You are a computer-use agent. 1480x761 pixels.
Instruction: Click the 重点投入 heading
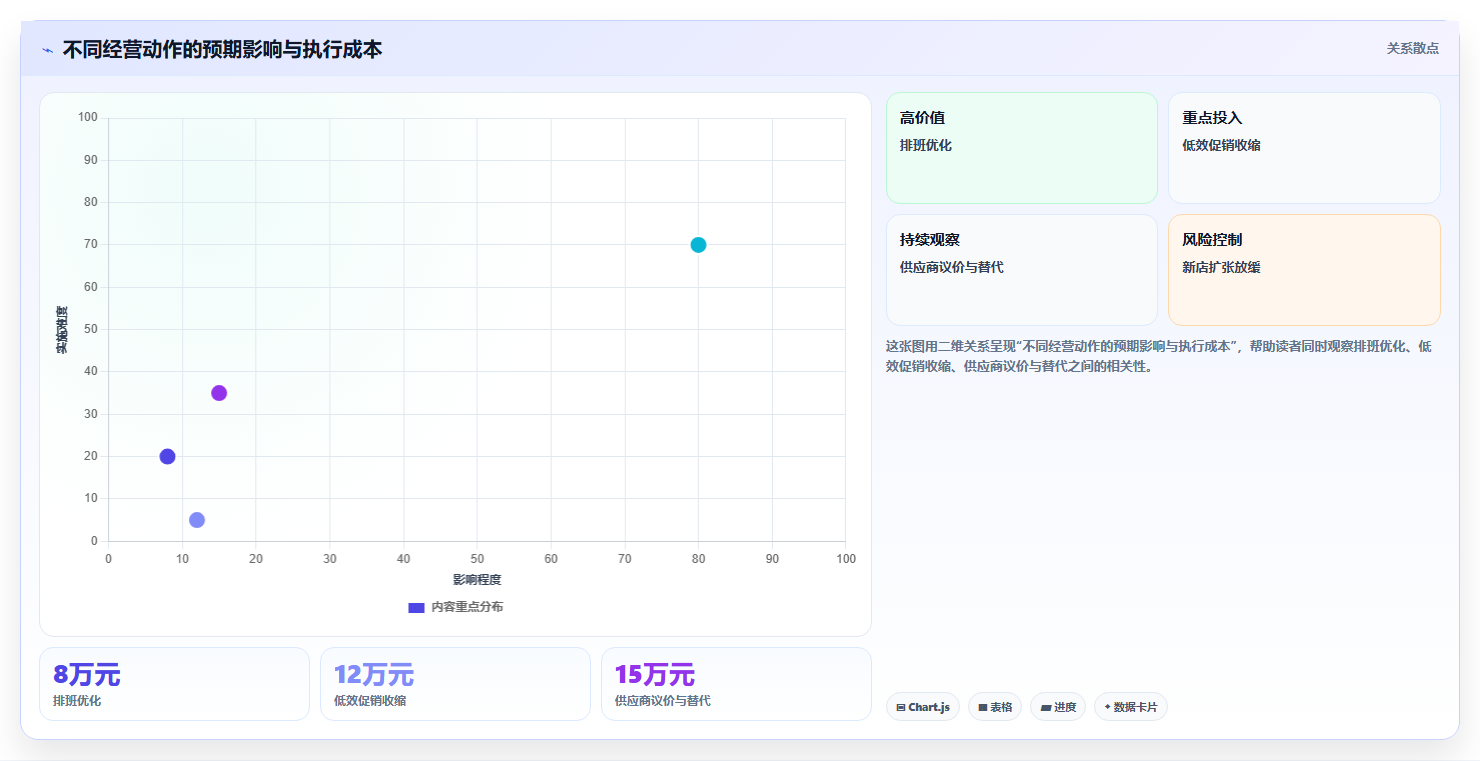[1212, 118]
